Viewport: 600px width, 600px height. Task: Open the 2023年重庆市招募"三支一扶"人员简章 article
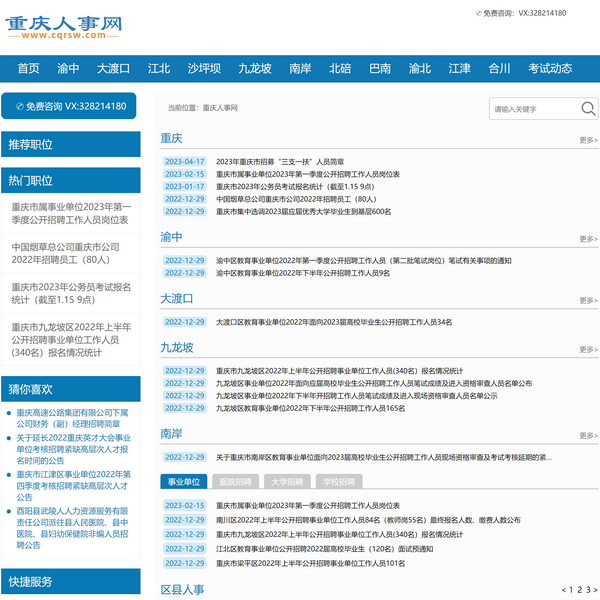point(280,161)
